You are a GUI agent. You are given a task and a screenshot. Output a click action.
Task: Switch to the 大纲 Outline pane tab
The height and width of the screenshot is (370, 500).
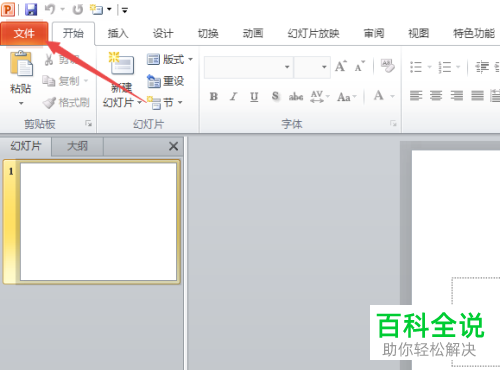click(77, 146)
